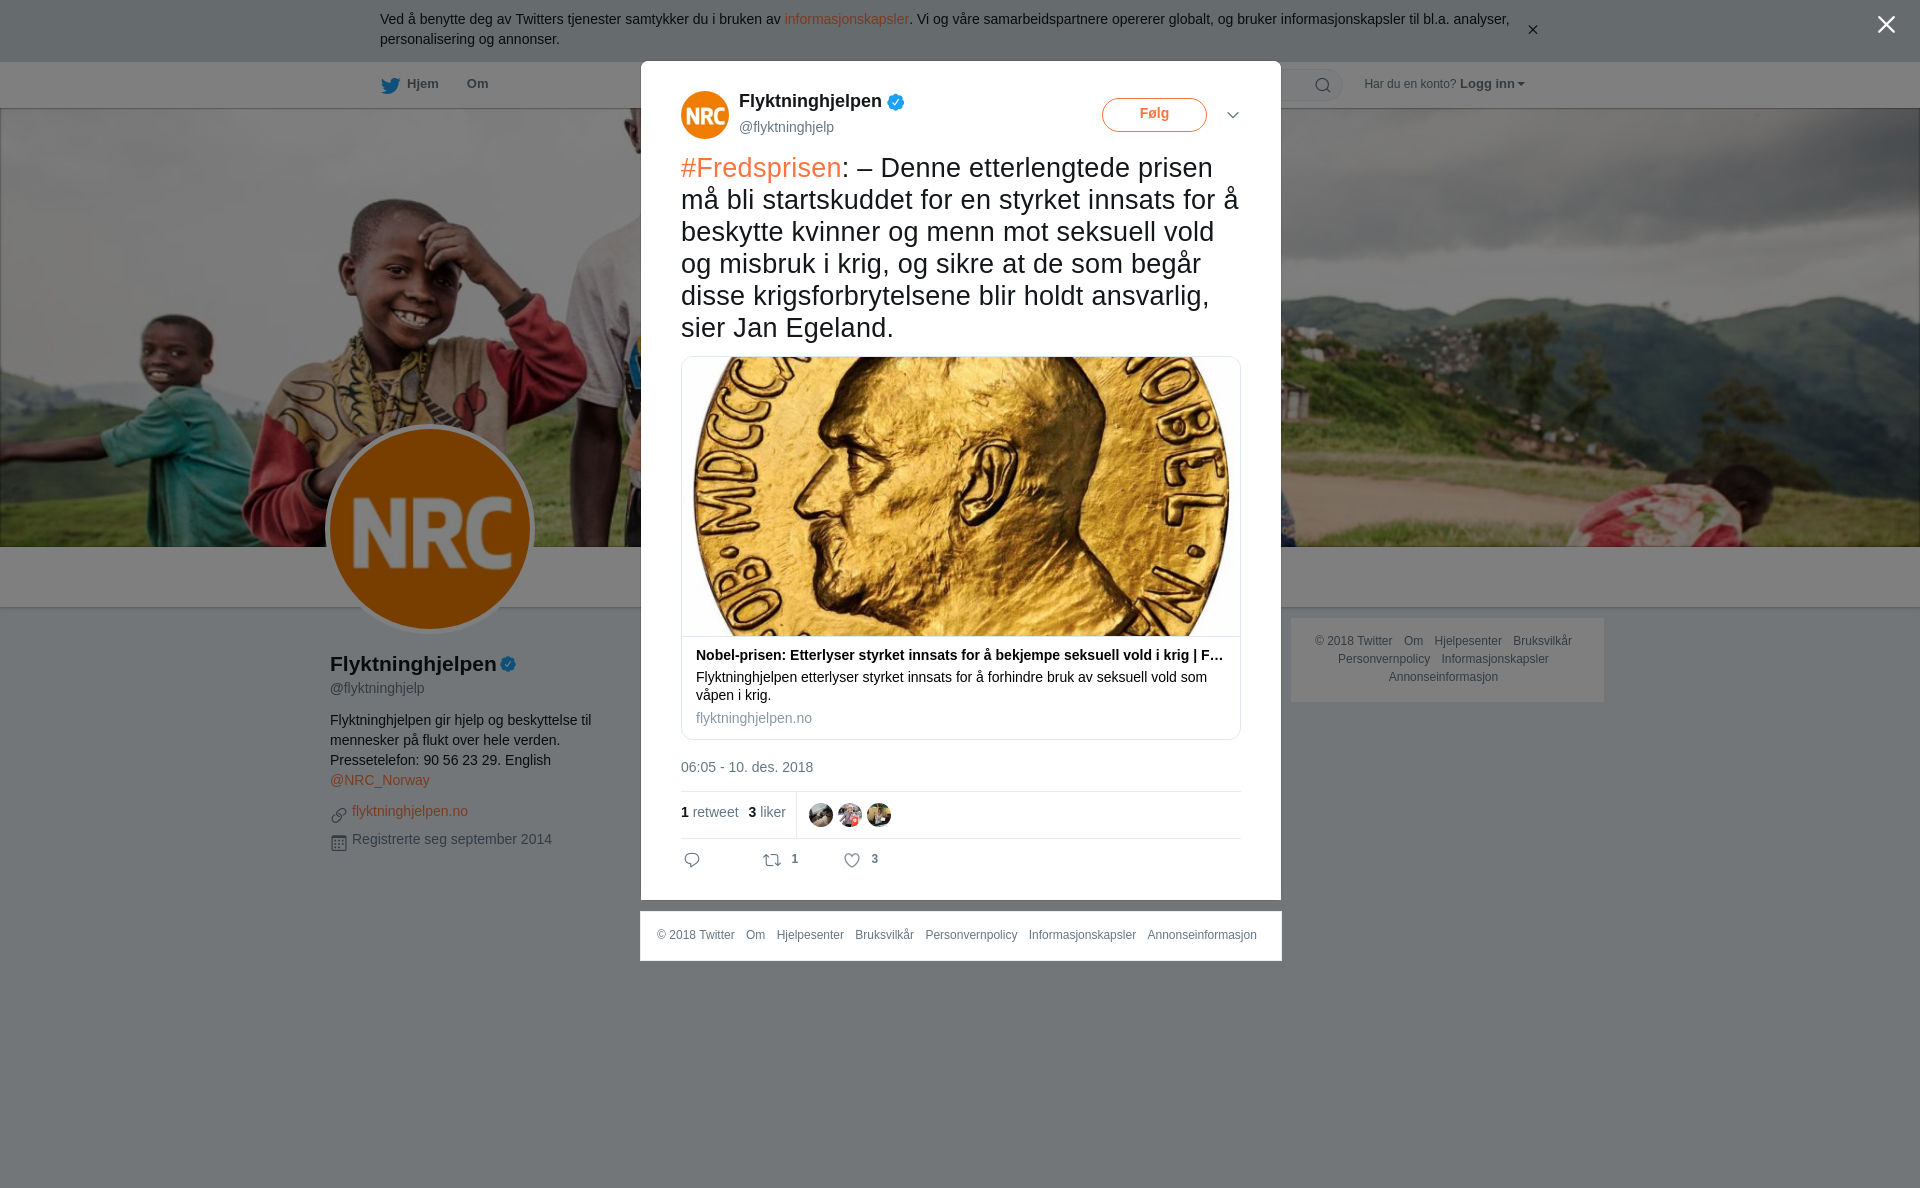The image size is (1920, 1188).
Task: Click the third liker's avatar thumbnail
Action: (879, 815)
